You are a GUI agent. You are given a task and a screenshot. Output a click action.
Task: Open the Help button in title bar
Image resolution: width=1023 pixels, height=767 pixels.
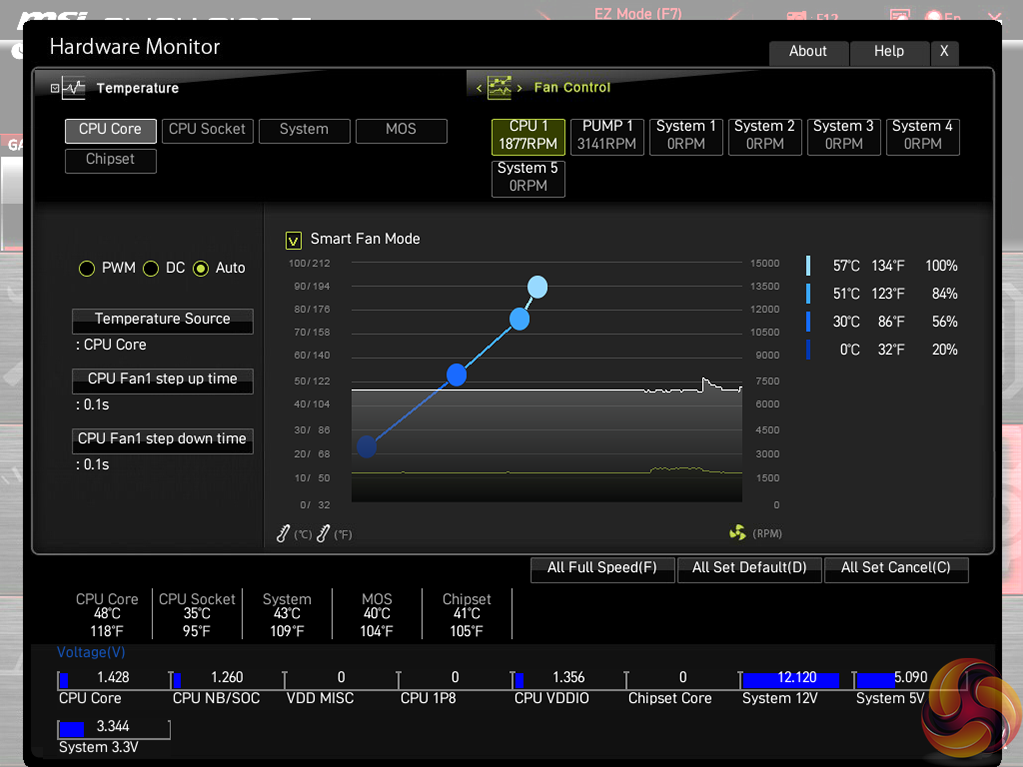(x=888, y=52)
